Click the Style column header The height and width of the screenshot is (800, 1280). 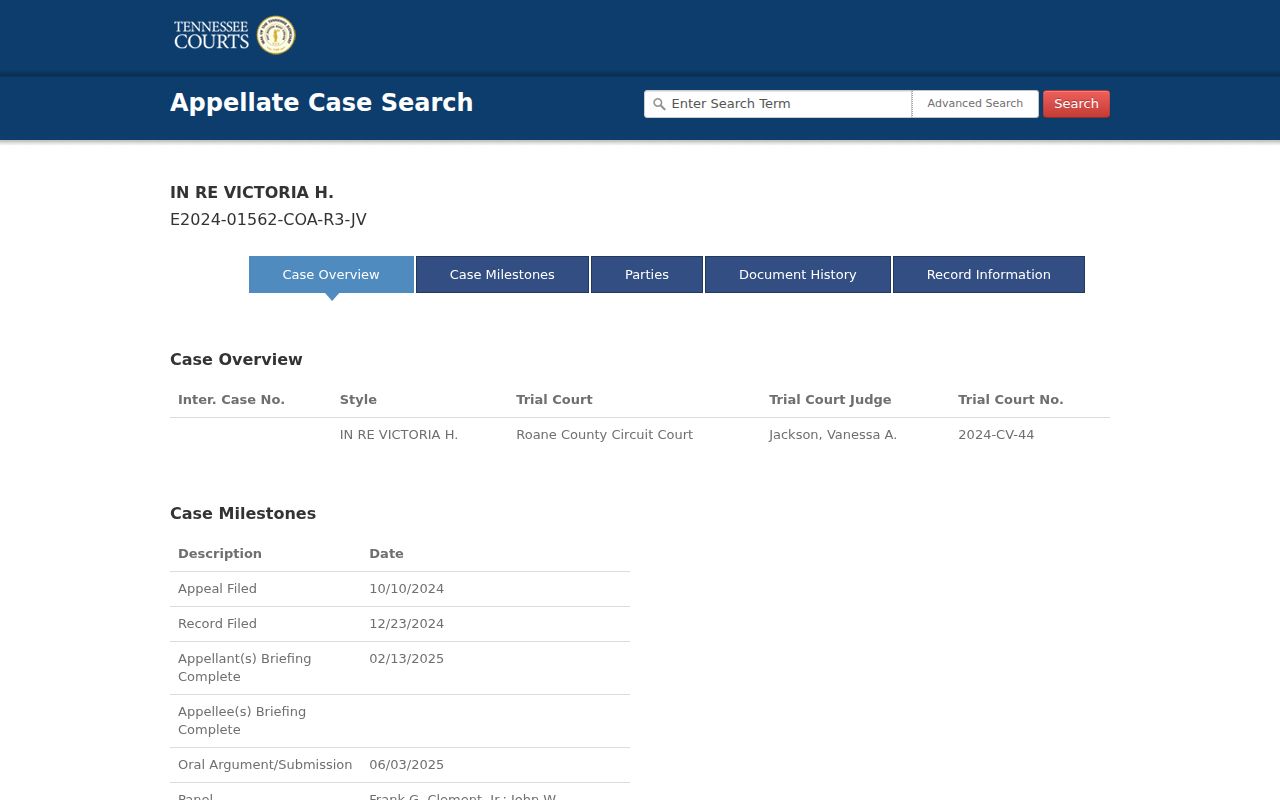pos(358,400)
